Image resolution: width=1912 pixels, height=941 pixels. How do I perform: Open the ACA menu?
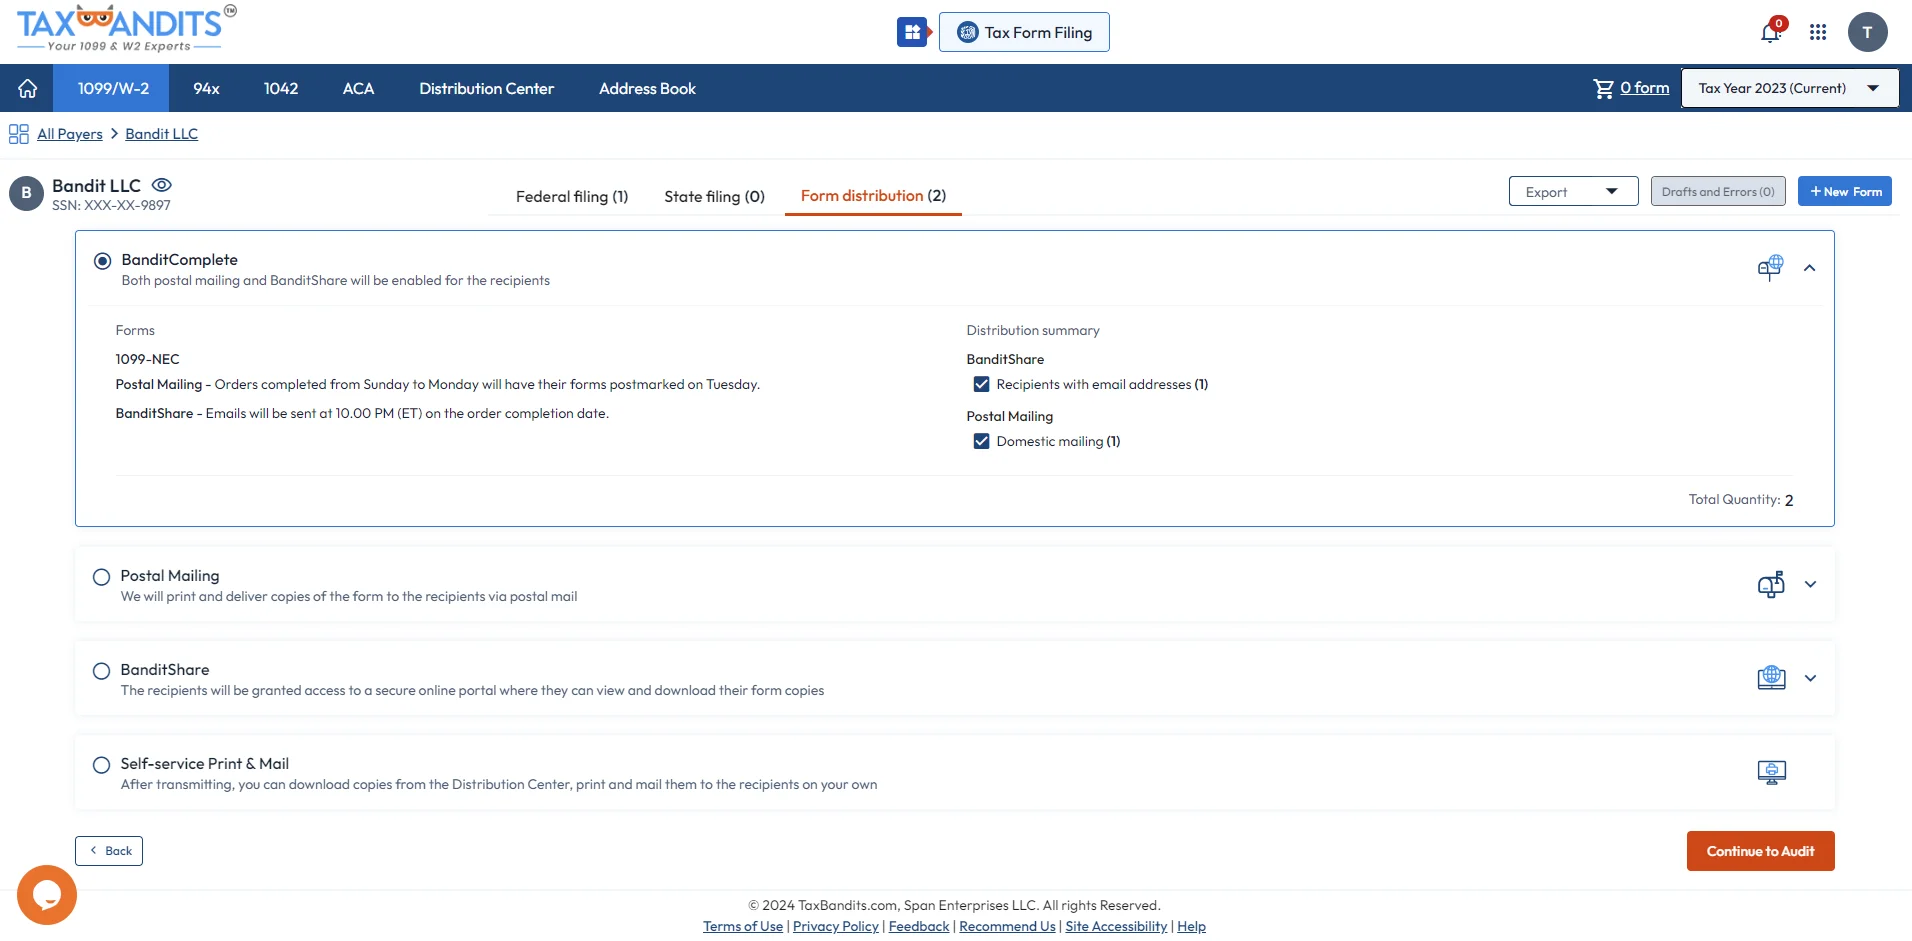tap(358, 88)
